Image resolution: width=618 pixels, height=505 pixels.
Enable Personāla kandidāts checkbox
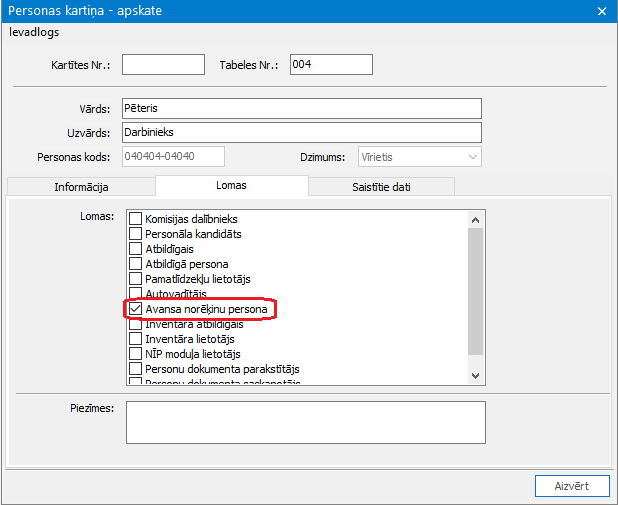(136, 234)
